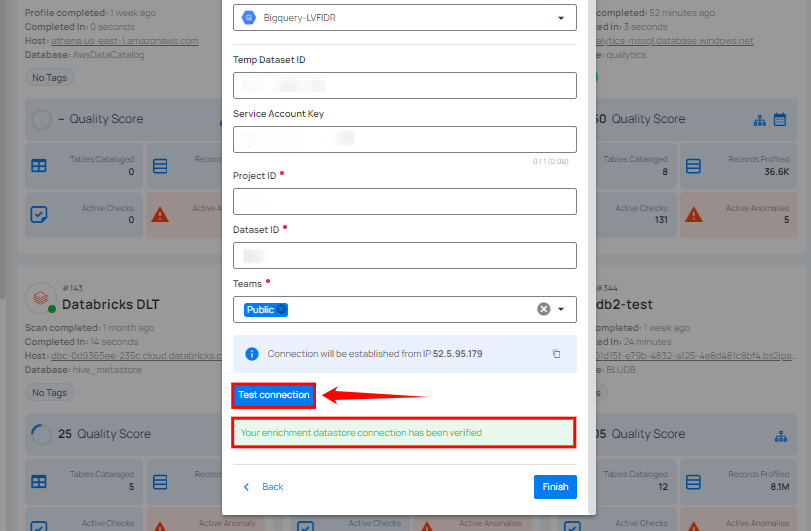Screen dimensions: 811x531
Task: Focus the Project ID input
Action: [x=404, y=201]
